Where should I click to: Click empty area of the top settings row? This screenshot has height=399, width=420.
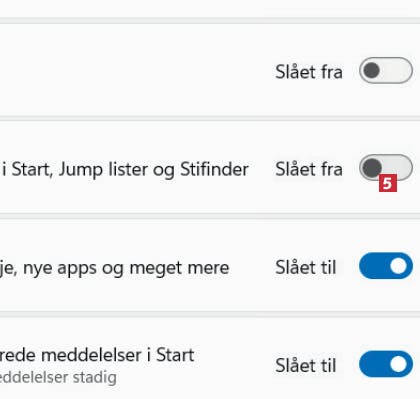pyautogui.click(x=133, y=70)
